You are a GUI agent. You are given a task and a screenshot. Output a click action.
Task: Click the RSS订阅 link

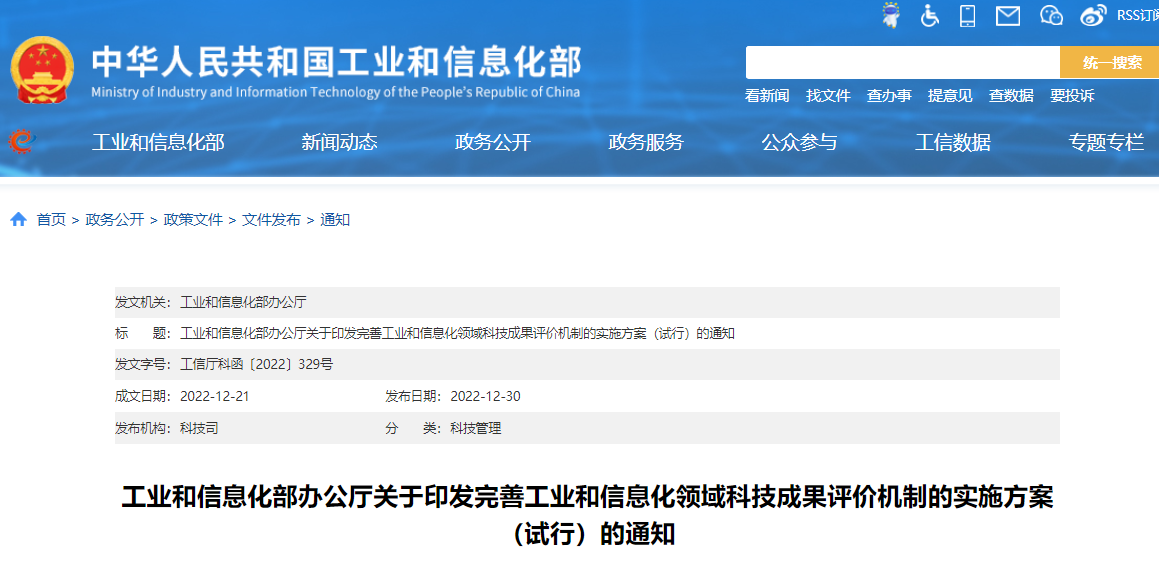1137,15
